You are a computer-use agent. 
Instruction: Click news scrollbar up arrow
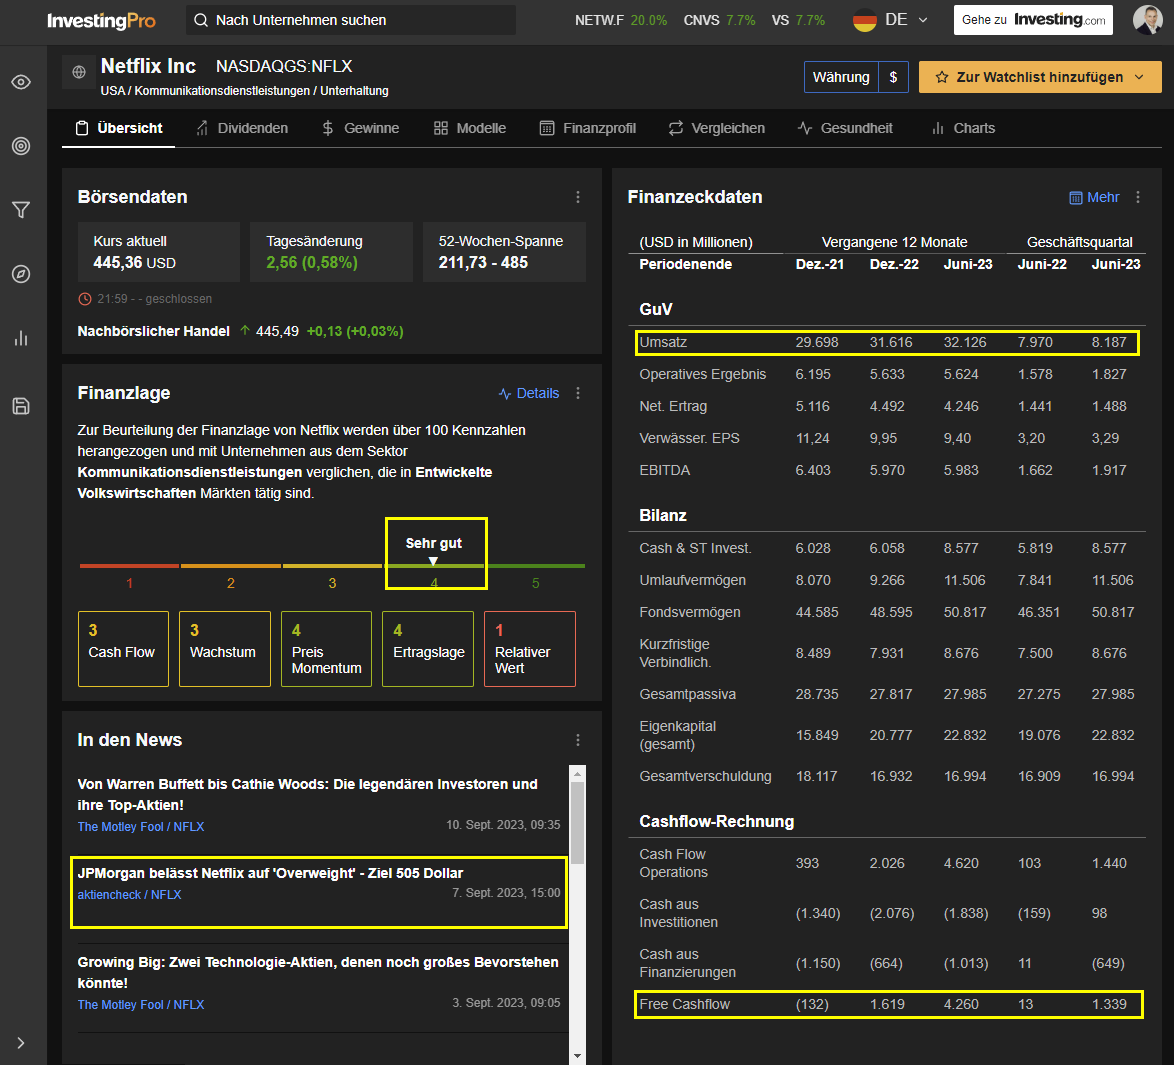(577, 773)
